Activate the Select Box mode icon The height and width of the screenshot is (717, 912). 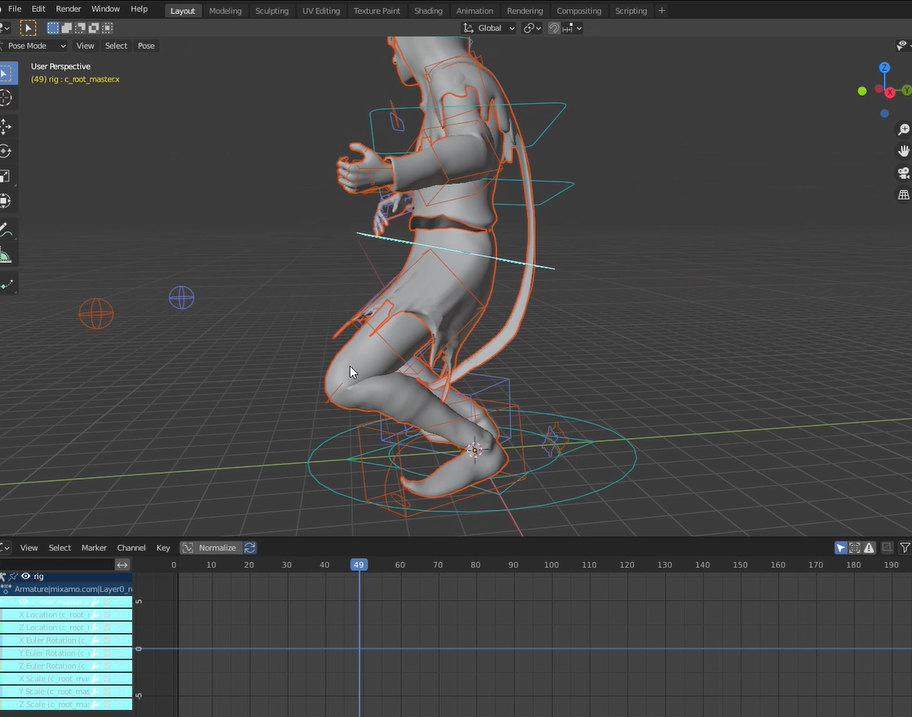pyautogui.click(x=53, y=27)
